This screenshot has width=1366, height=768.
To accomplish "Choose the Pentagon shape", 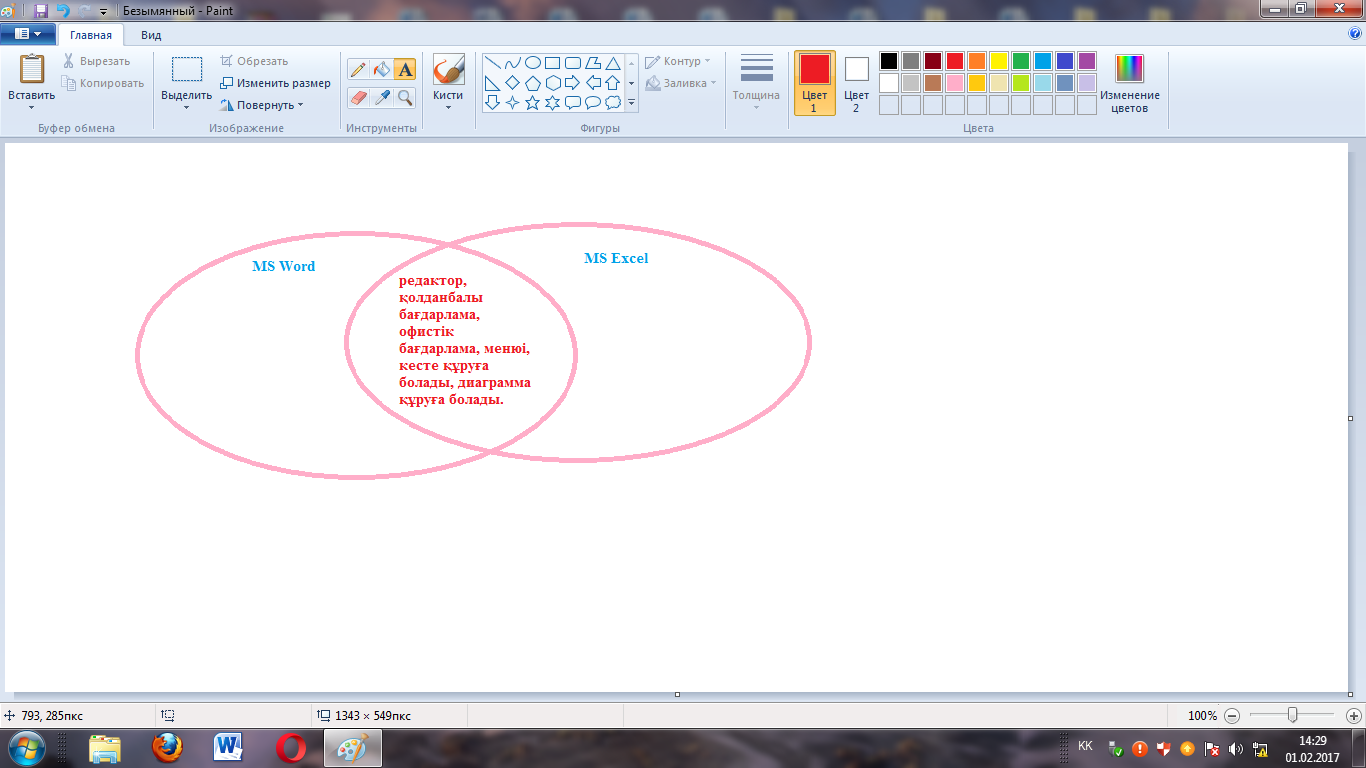I will (533, 82).
